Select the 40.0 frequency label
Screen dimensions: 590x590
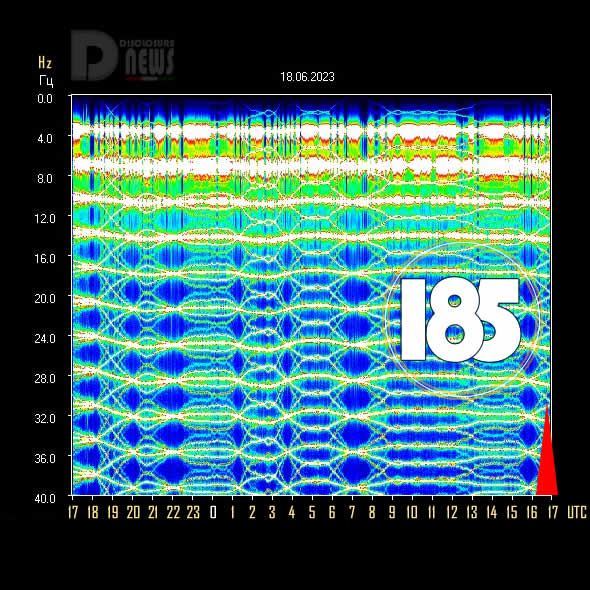tap(45, 499)
